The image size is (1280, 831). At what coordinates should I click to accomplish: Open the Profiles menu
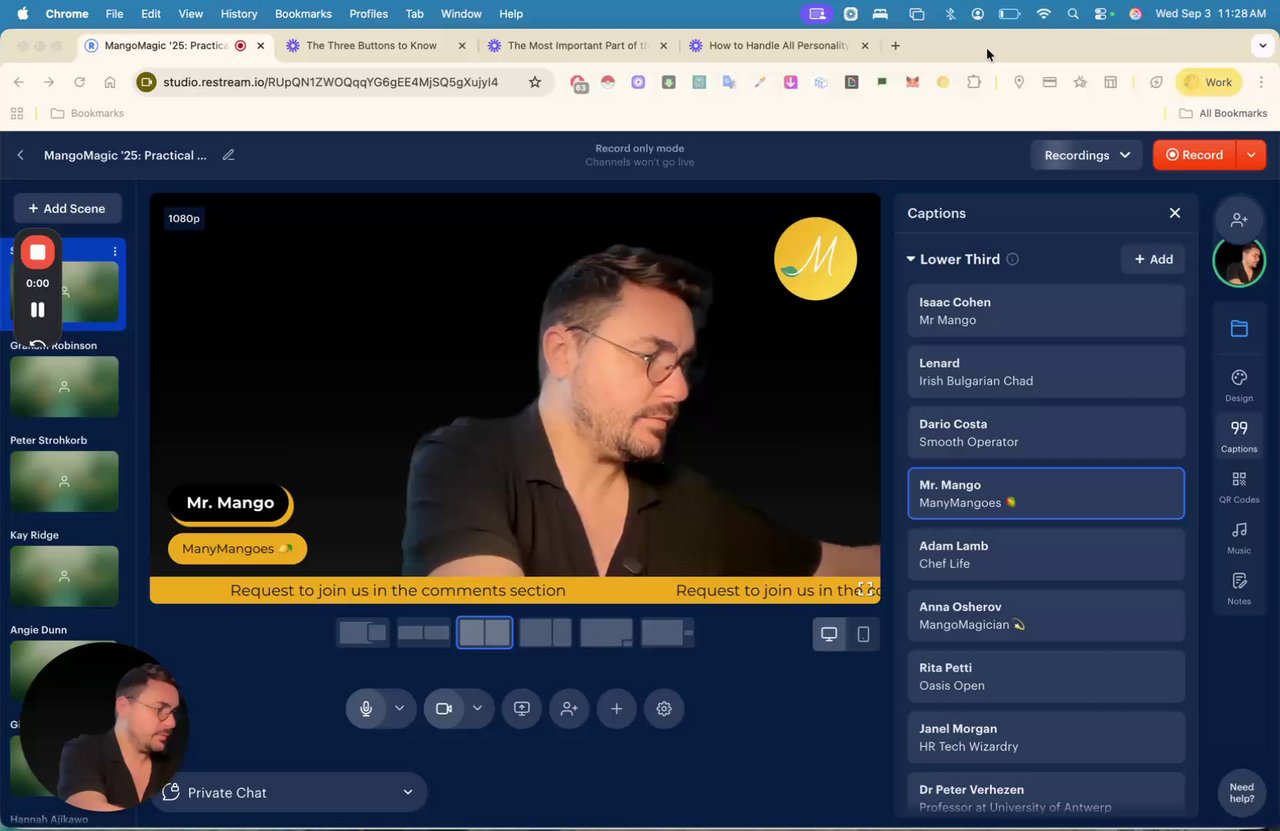click(x=368, y=14)
